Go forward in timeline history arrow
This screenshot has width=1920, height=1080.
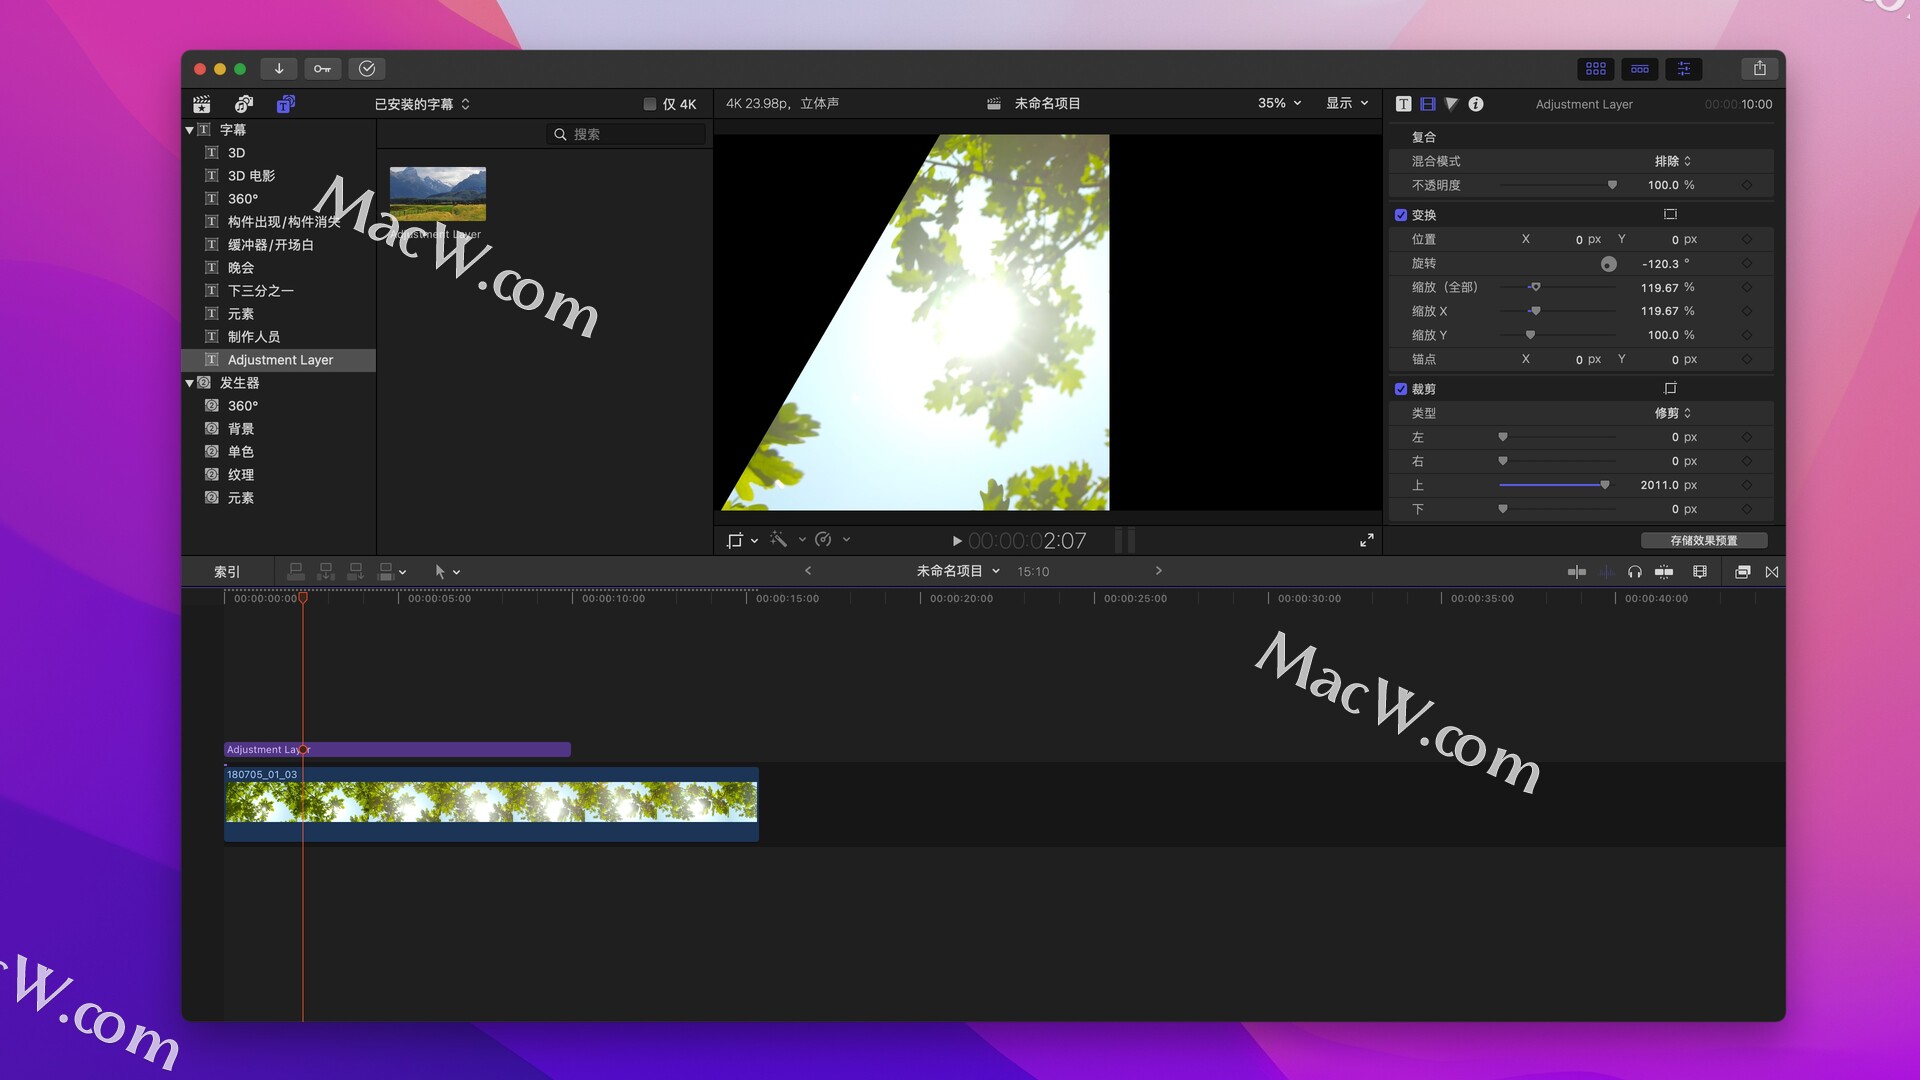click(1159, 571)
